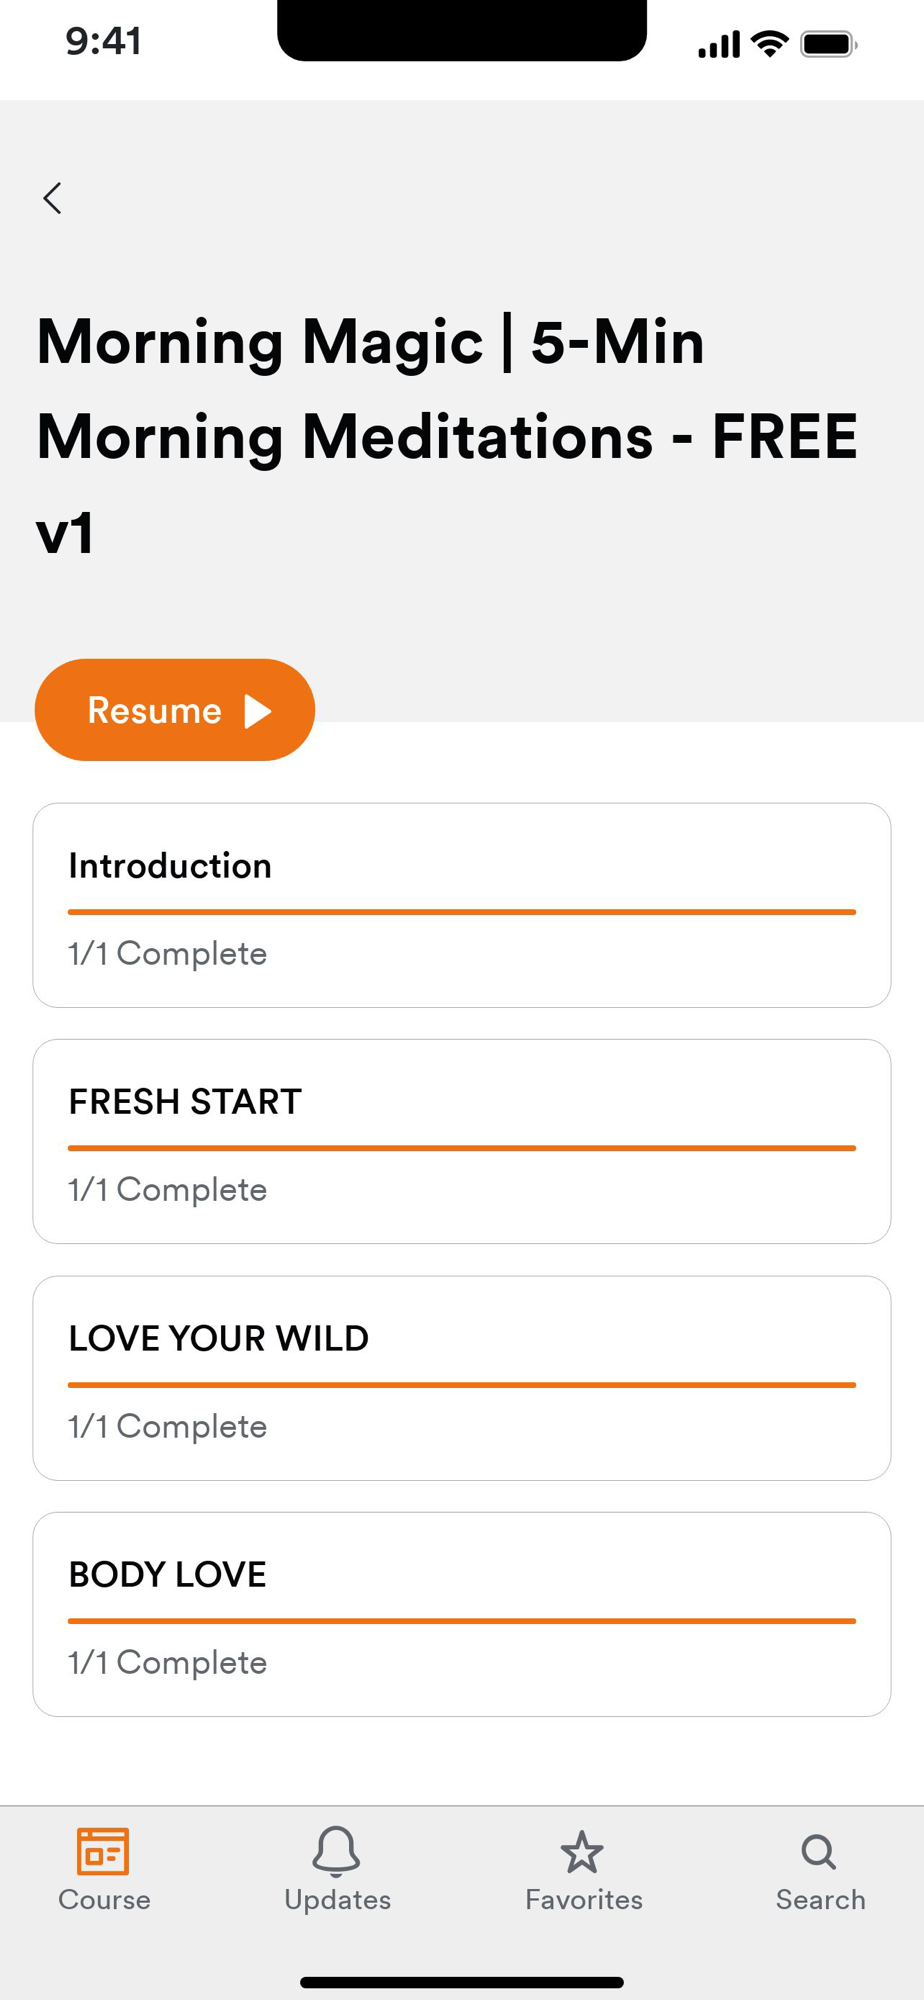The width and height of the screenshot is (924, 2000).
Task: Open the BODY LOVE section
Action: 462,1614
